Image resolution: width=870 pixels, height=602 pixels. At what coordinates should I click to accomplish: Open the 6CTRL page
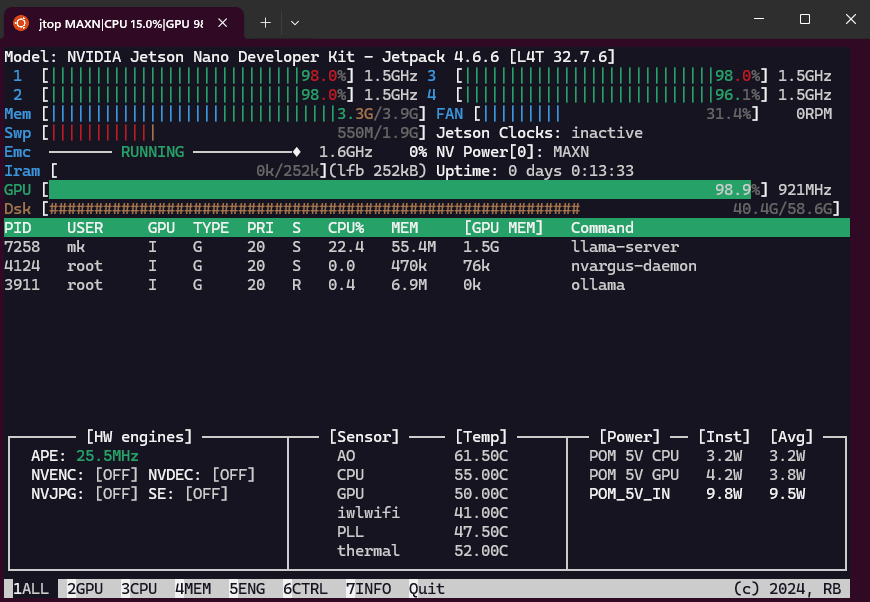(x=305, y=589)
